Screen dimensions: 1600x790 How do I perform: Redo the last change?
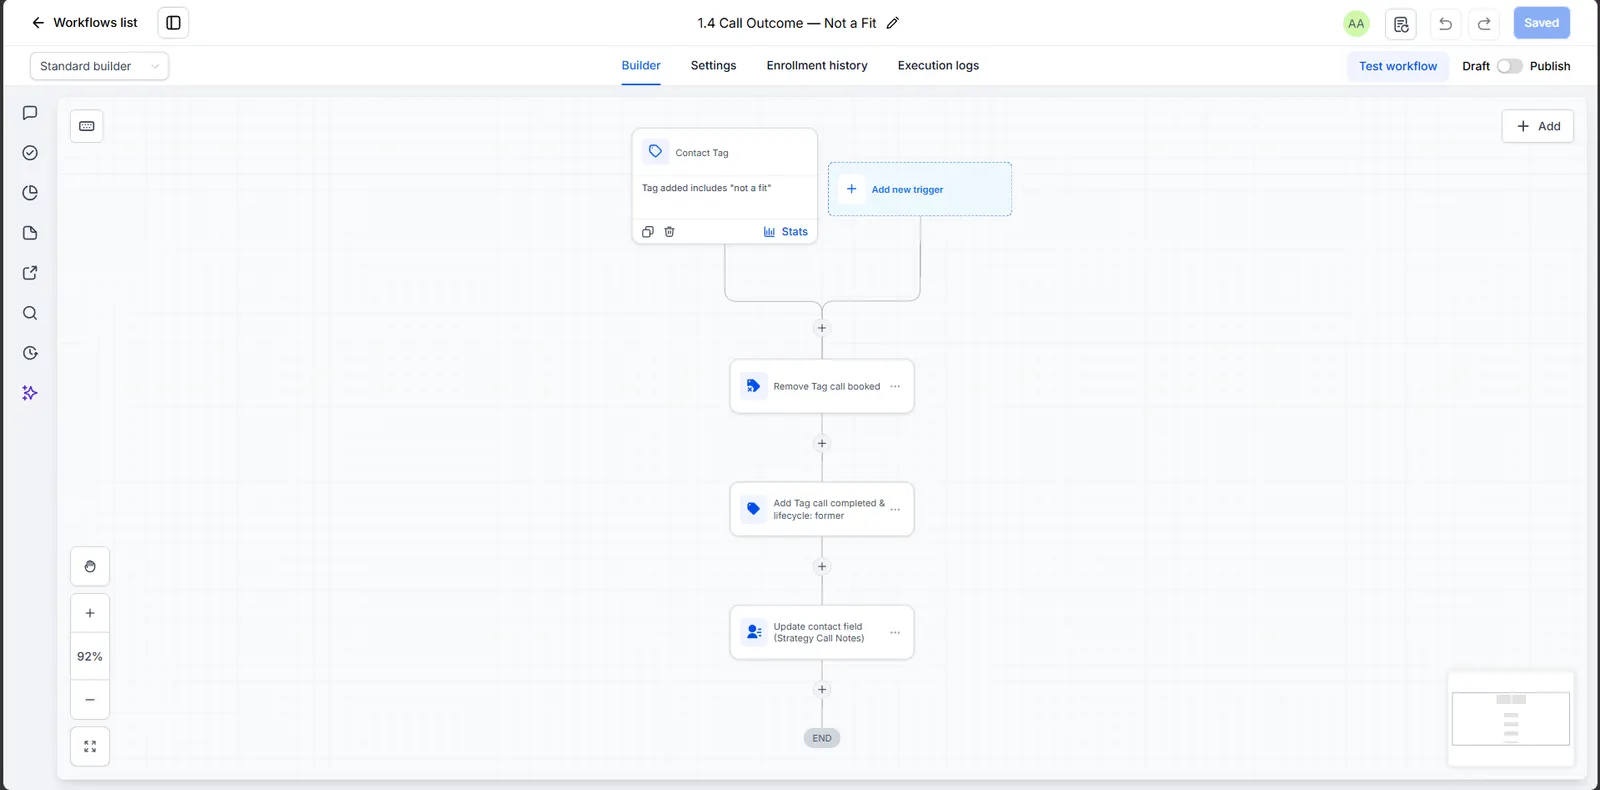click(1484, 23)
